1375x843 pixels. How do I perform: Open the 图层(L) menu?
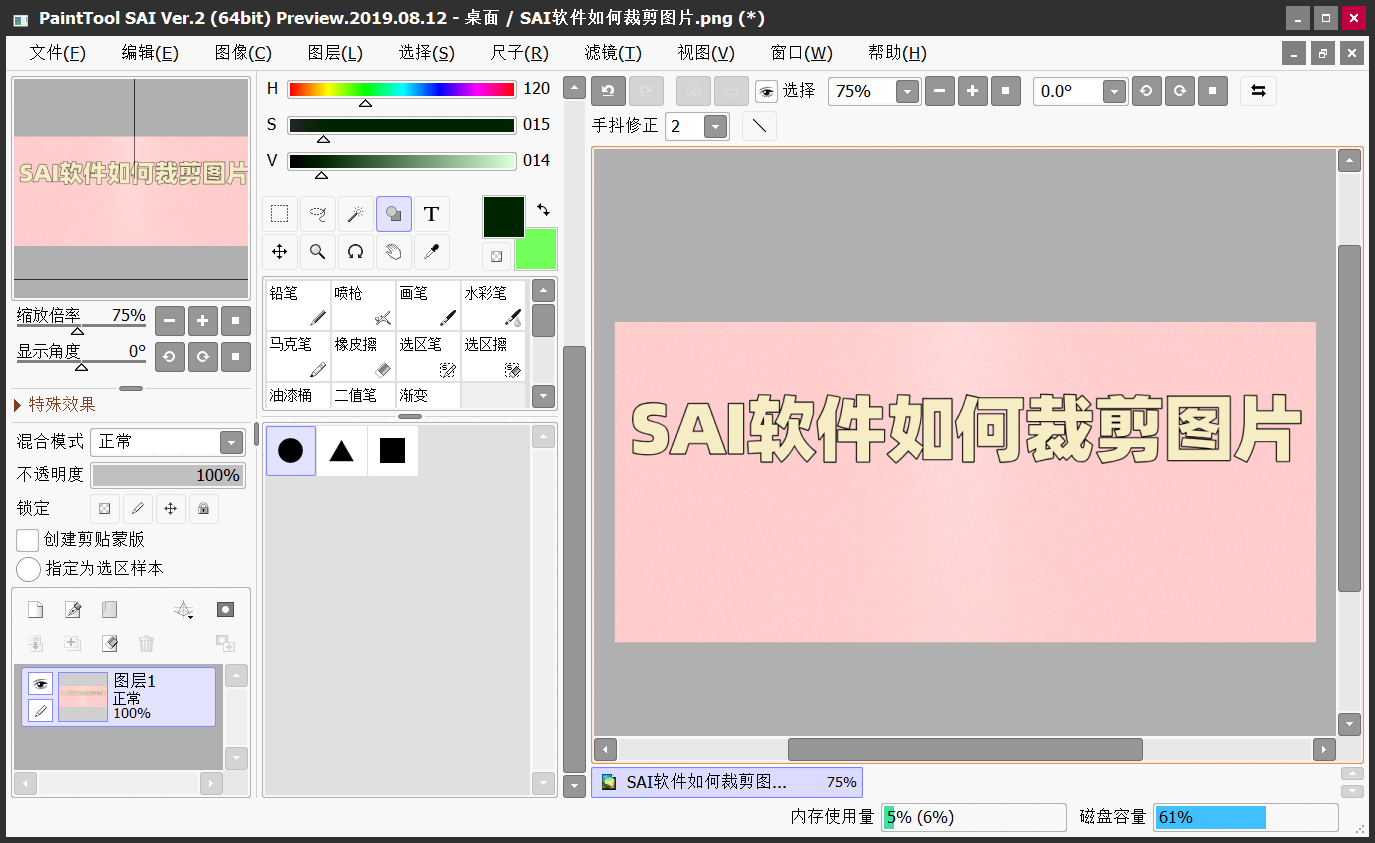coord(335,53)
